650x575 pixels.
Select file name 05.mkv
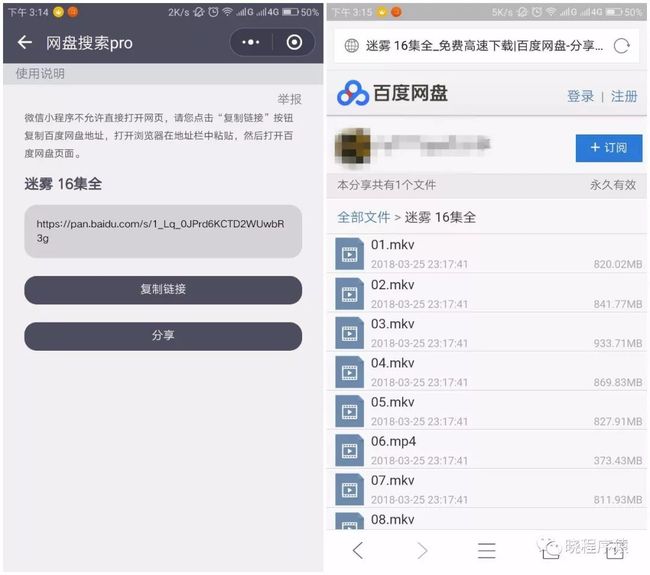click(393, 402)
